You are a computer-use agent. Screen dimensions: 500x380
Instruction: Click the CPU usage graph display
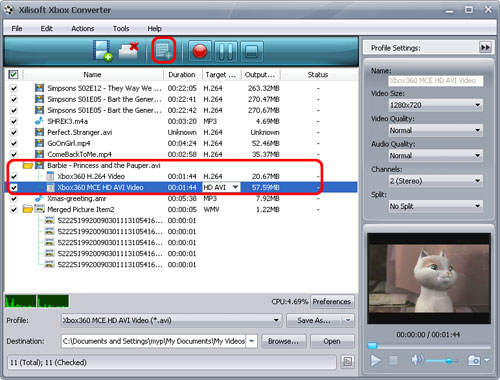pos(37,301)
